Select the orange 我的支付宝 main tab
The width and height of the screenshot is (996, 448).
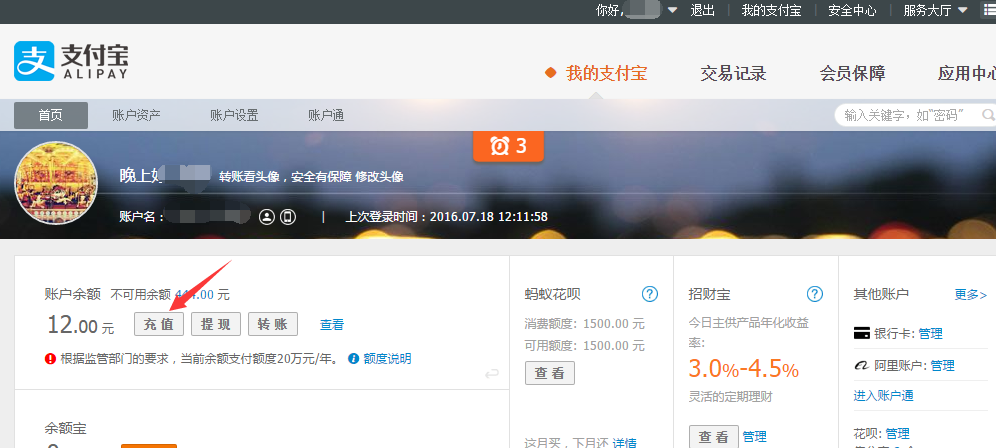point(607,73)
